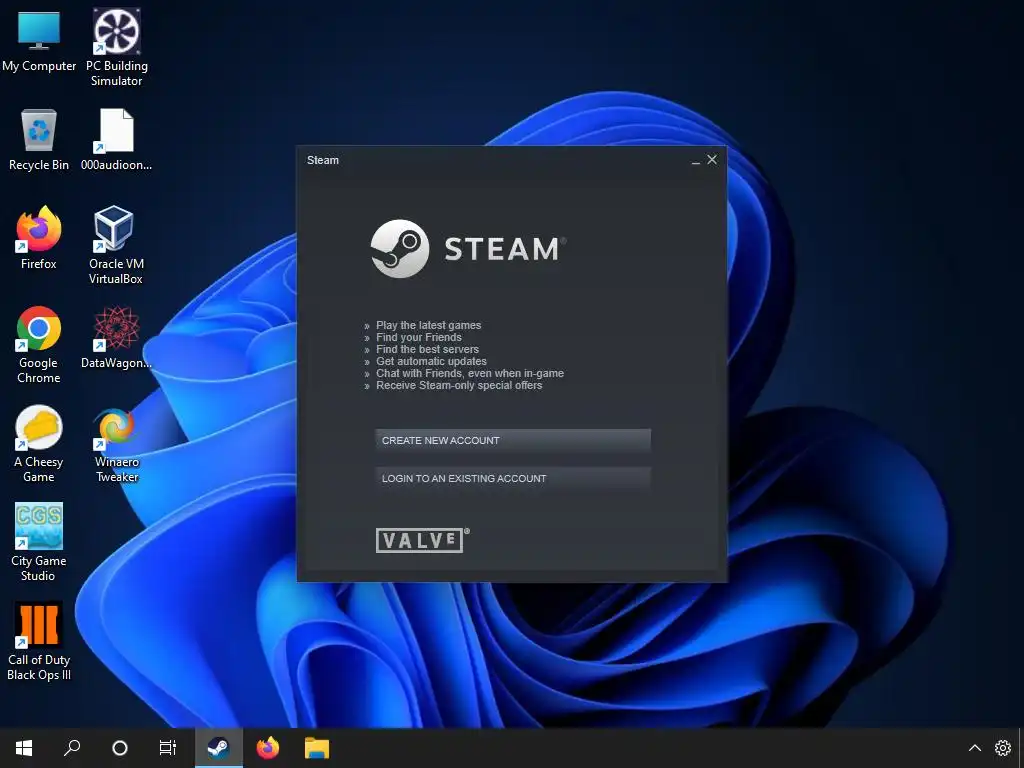The width and height of the screenshot is (1024, 768).
Task: Click the 'Get automatic updates' line
Action: click(x=431, y=361)
